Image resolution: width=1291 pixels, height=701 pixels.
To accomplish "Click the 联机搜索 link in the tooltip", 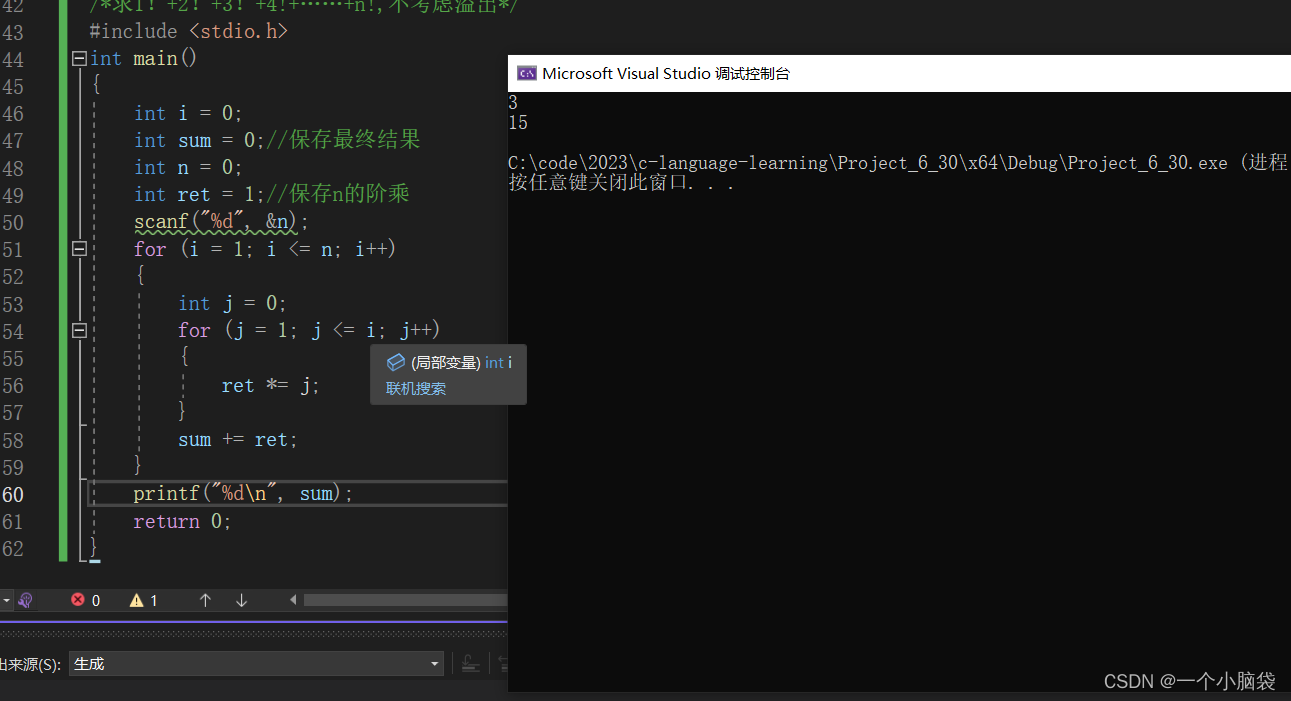I will click(416, 388).
